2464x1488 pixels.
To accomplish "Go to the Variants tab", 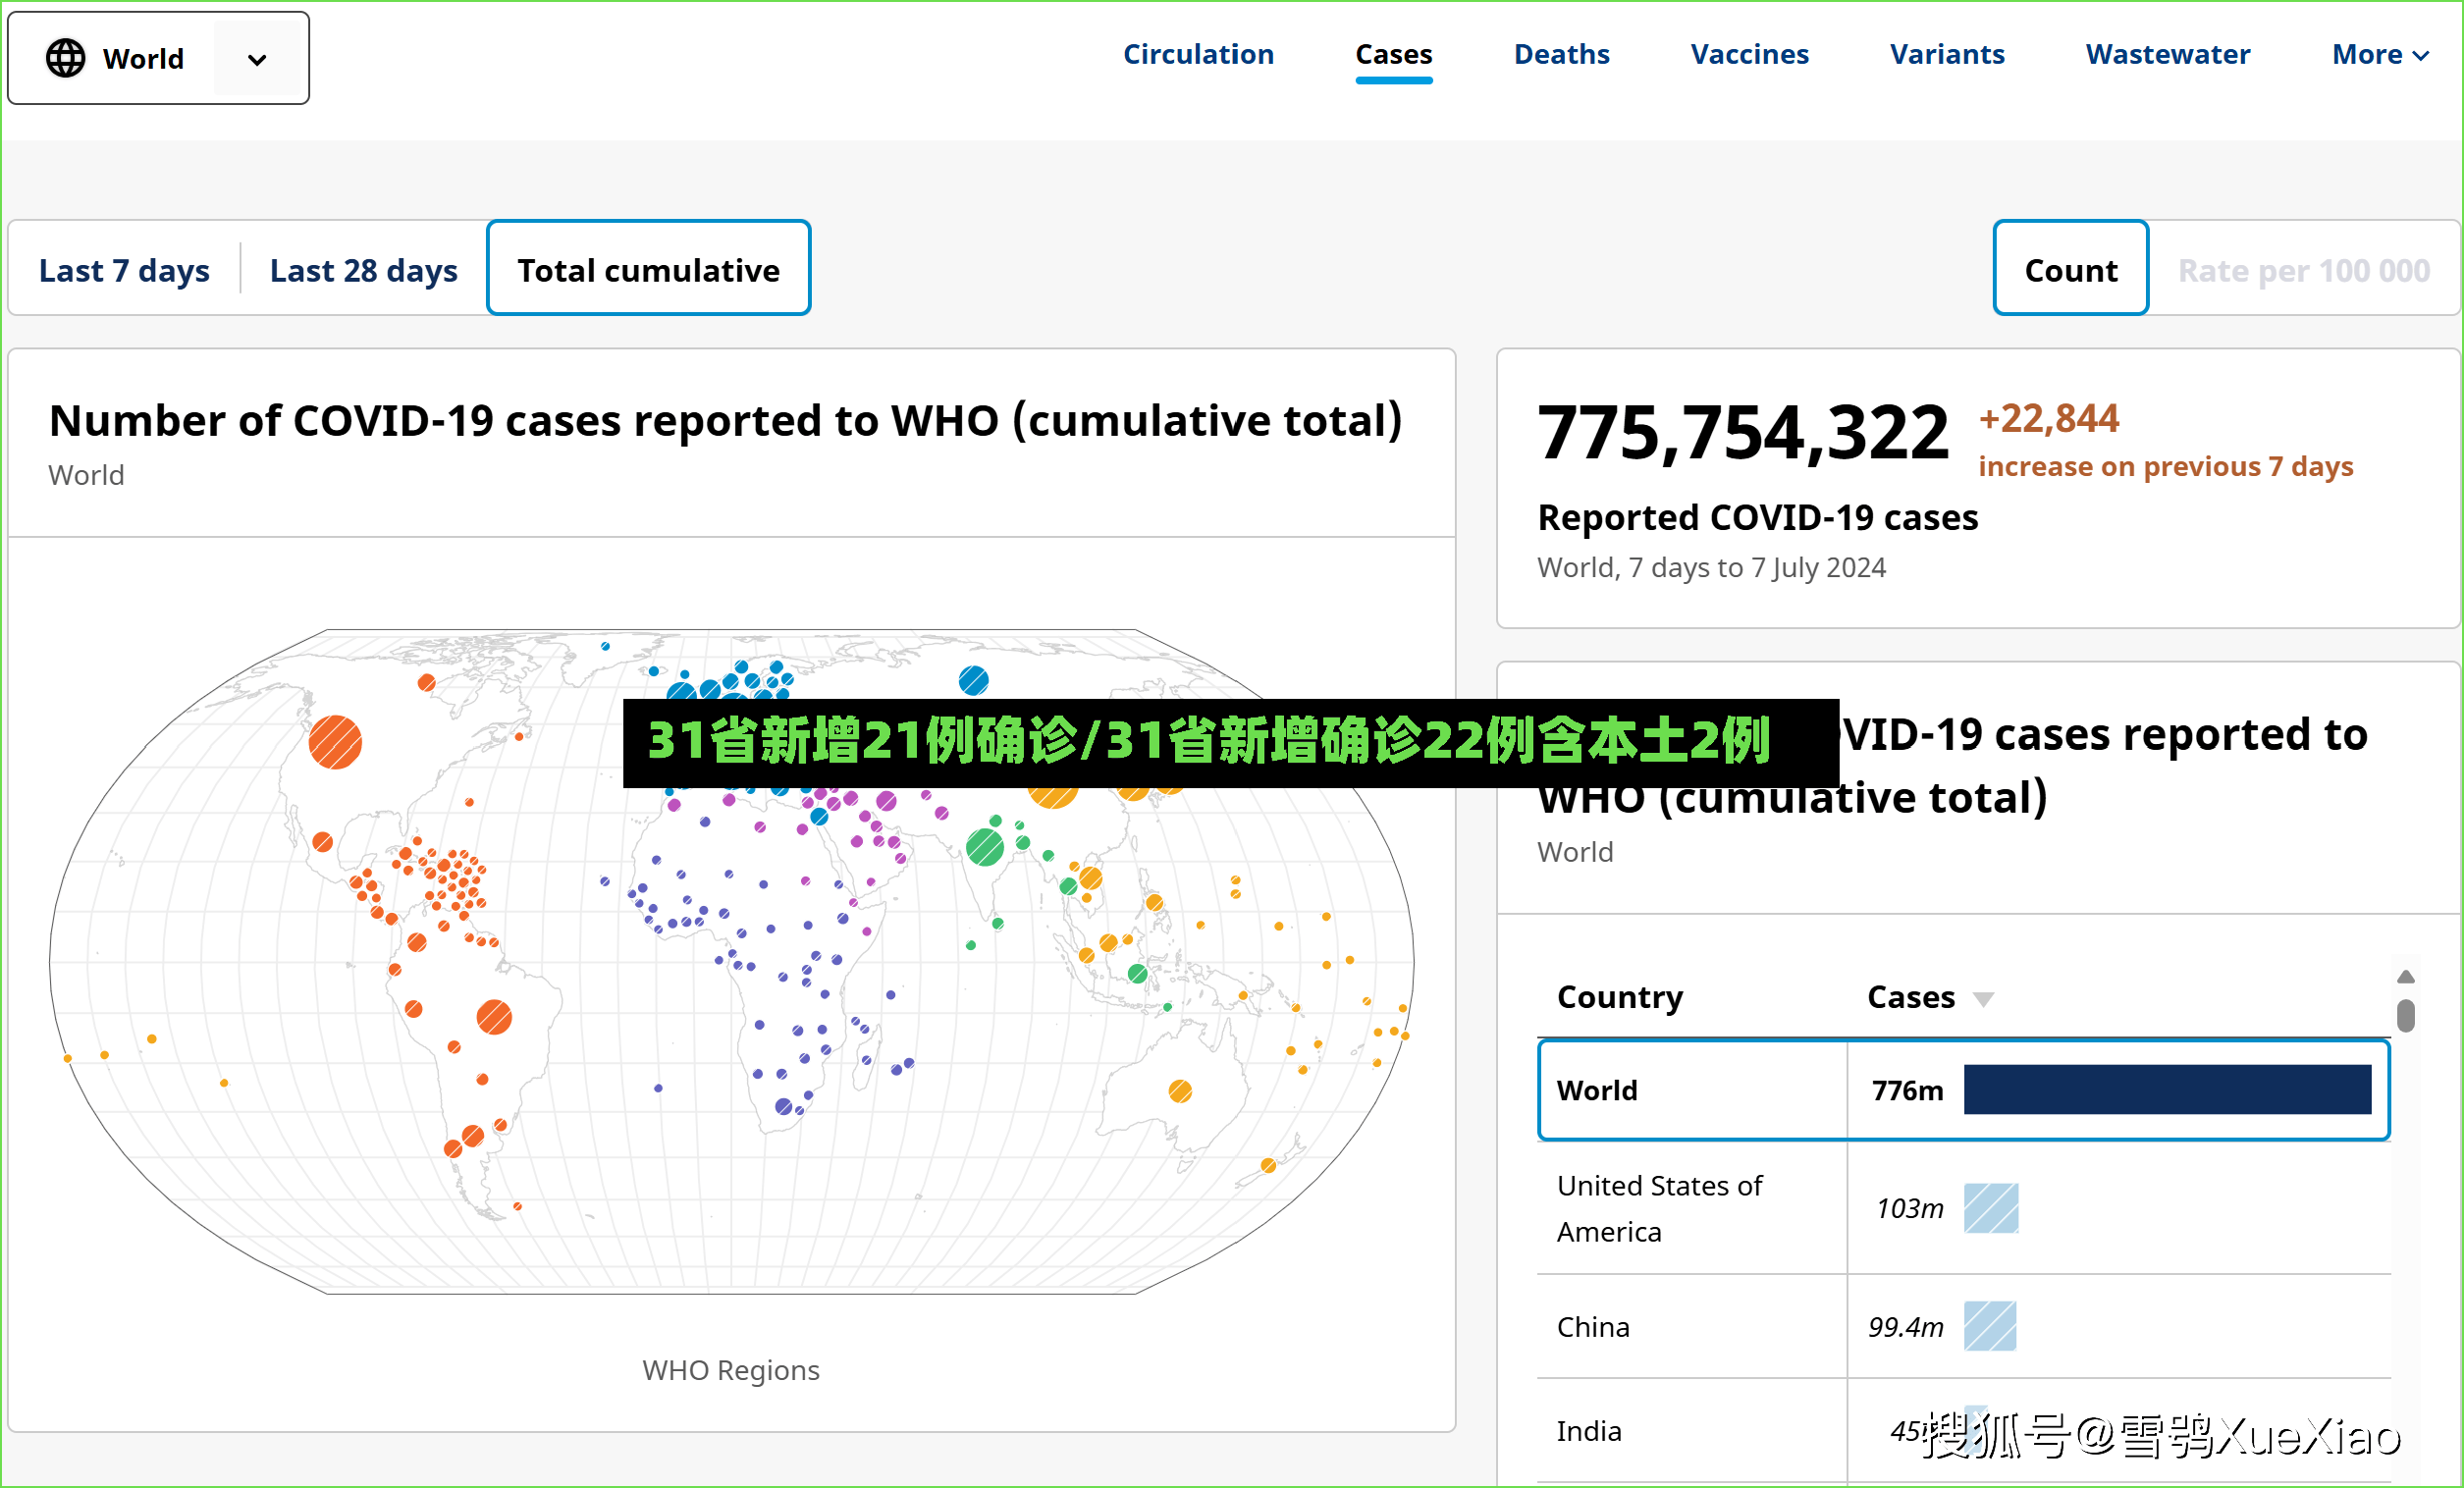I will (x=1947, y=54).
